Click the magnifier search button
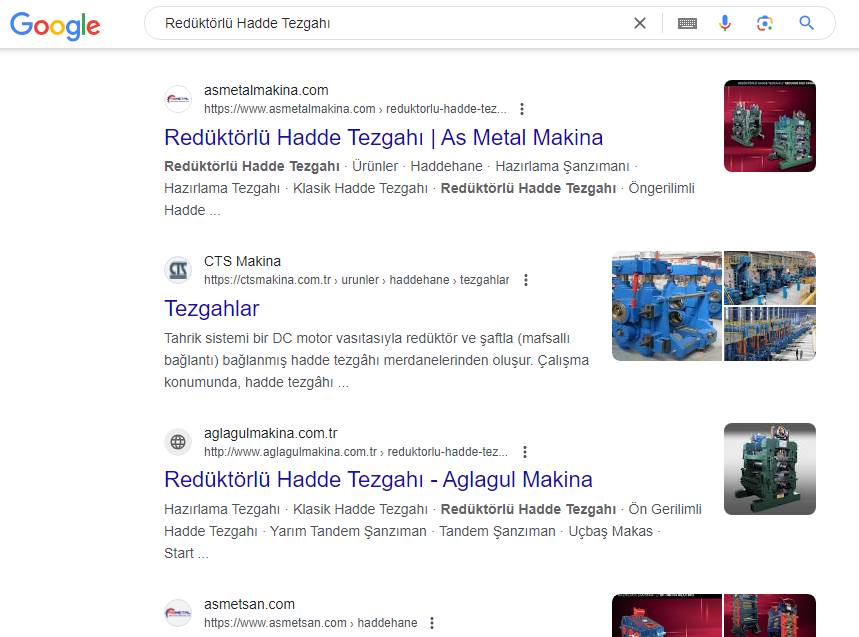Screen dimensions: 859x637 click(807, 23)
